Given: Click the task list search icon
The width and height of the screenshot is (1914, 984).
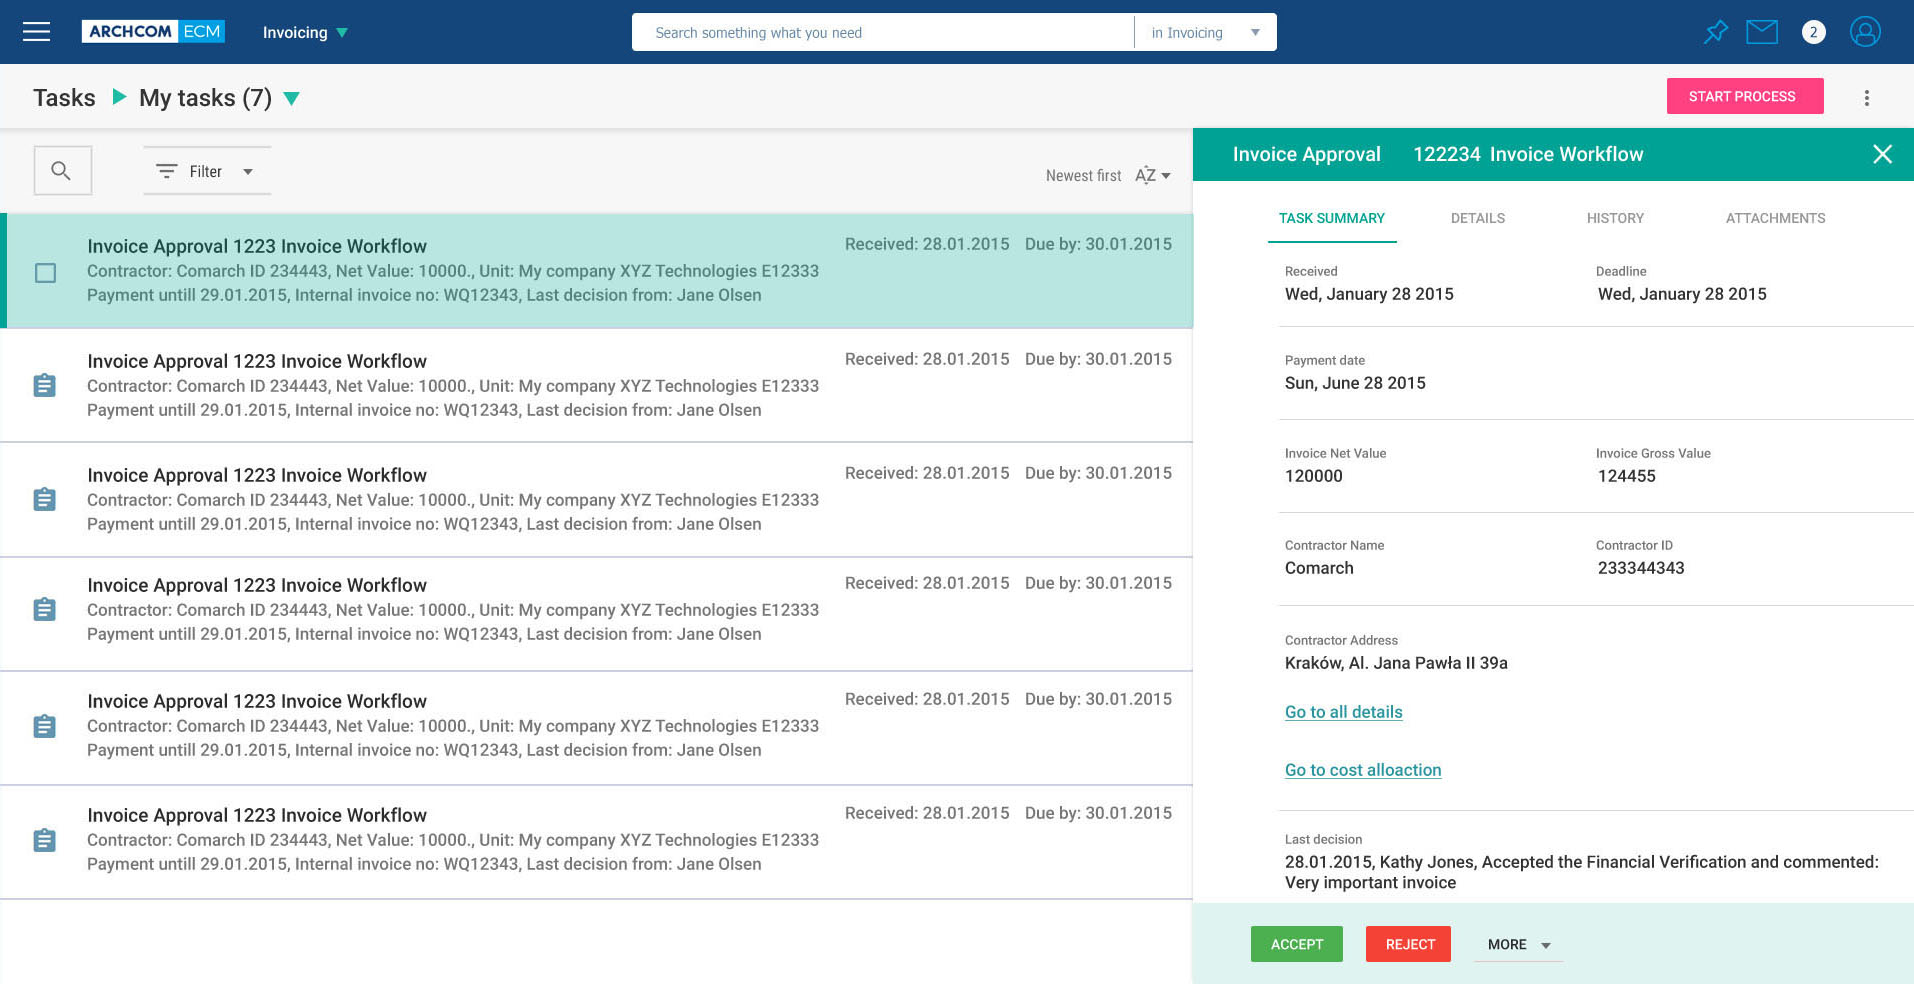Looking at the screenshot, I should coord(62,171).
